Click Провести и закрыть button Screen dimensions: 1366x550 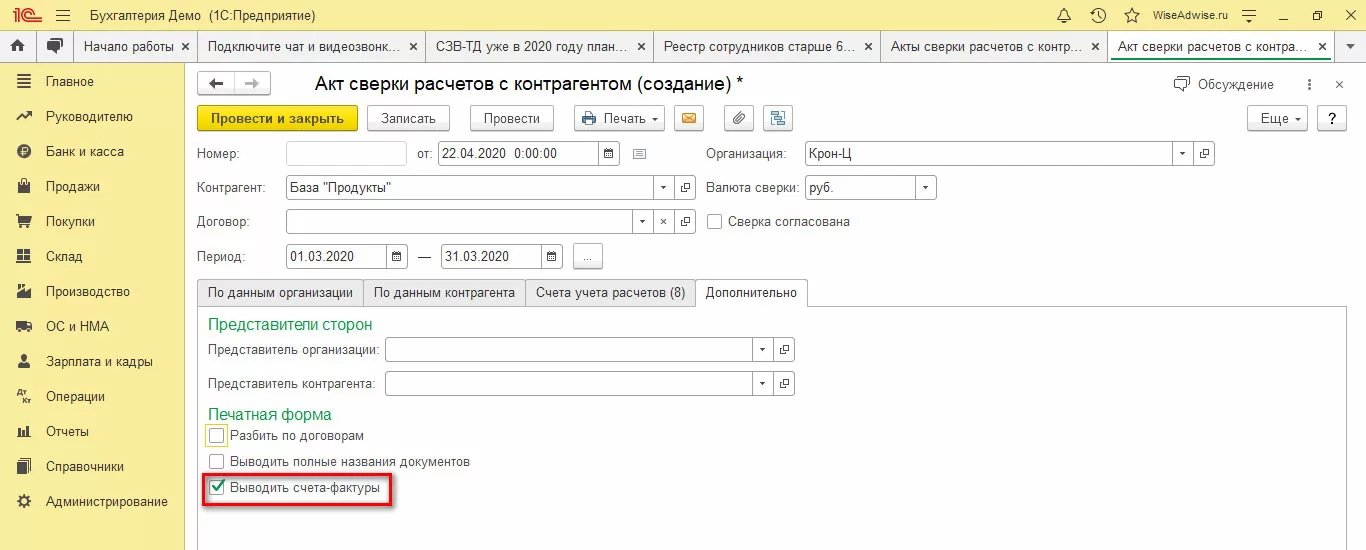(x=277, y=118)
